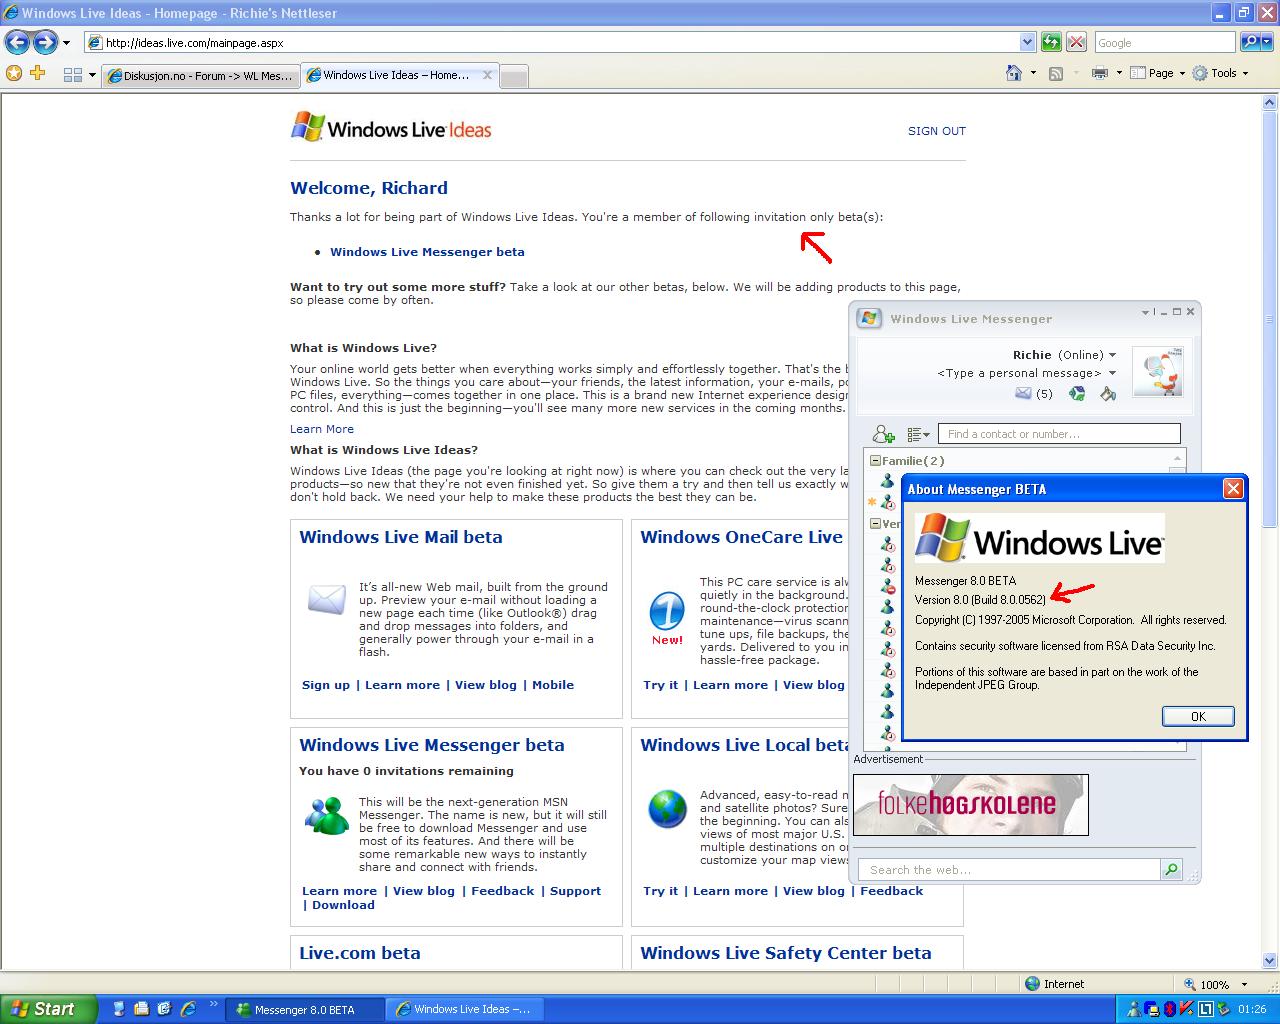
Task: Open Kaspersky antivirus tray icon
Action: [x=1186, y=1009]
